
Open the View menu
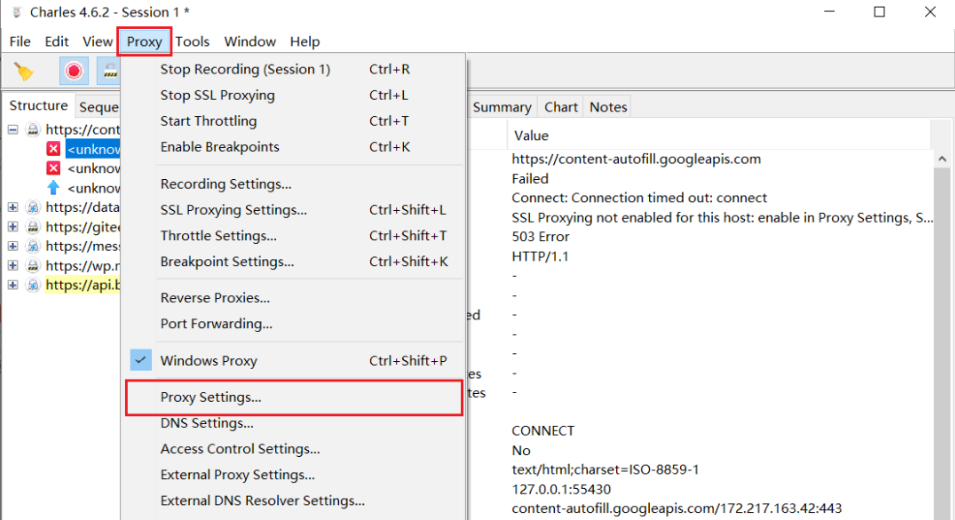pyautogui.click(x=97, y=41)
